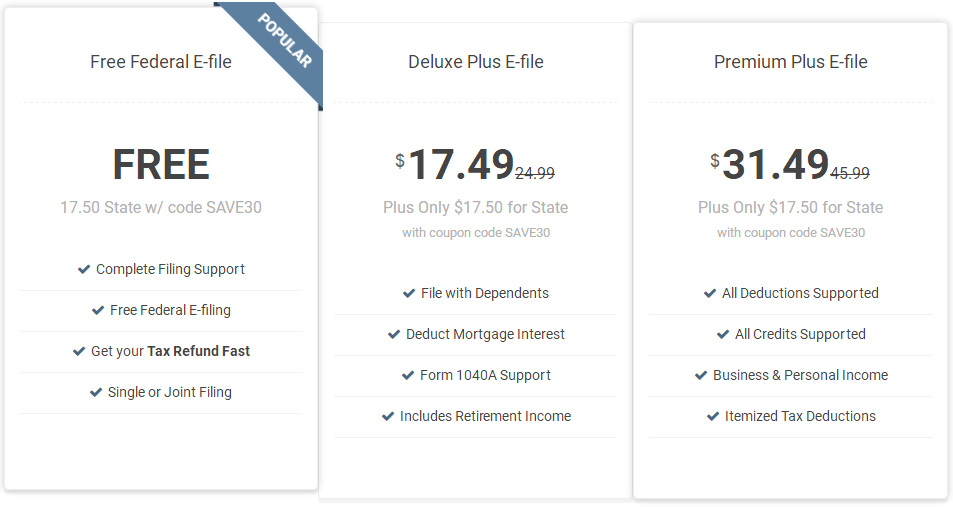Screen dimensions: 953x507
Task: Select the Premium Plus E-file plan heading
Action: pyautogui.click(x=790, y=62)
